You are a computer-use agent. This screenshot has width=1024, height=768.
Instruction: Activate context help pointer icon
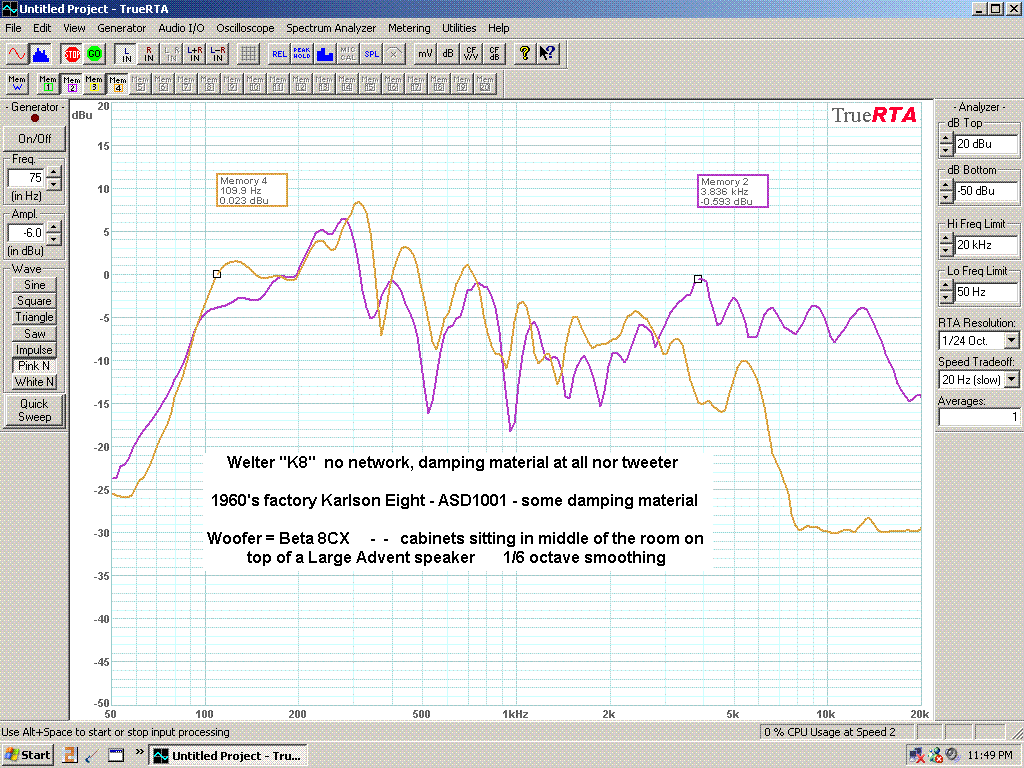pyautogui.click(x=547, y=54)
